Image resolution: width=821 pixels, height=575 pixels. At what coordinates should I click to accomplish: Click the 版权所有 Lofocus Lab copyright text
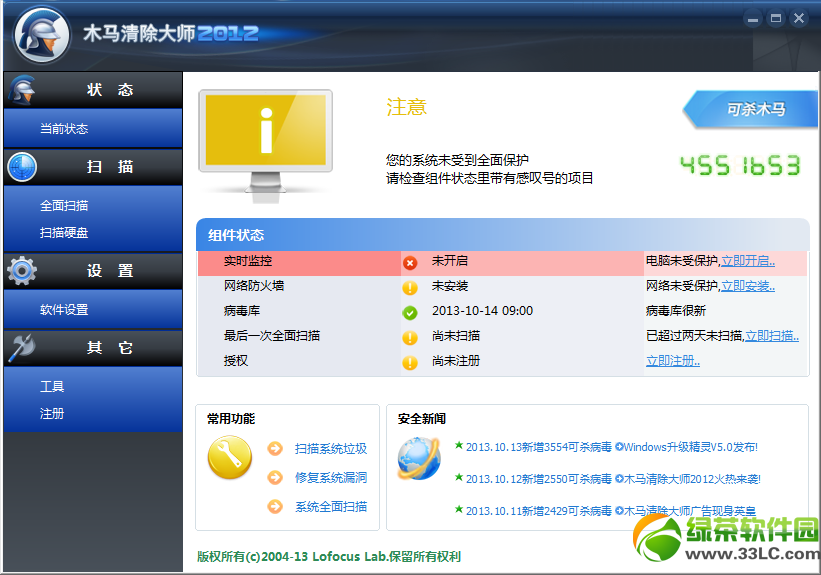coord(329,557)
